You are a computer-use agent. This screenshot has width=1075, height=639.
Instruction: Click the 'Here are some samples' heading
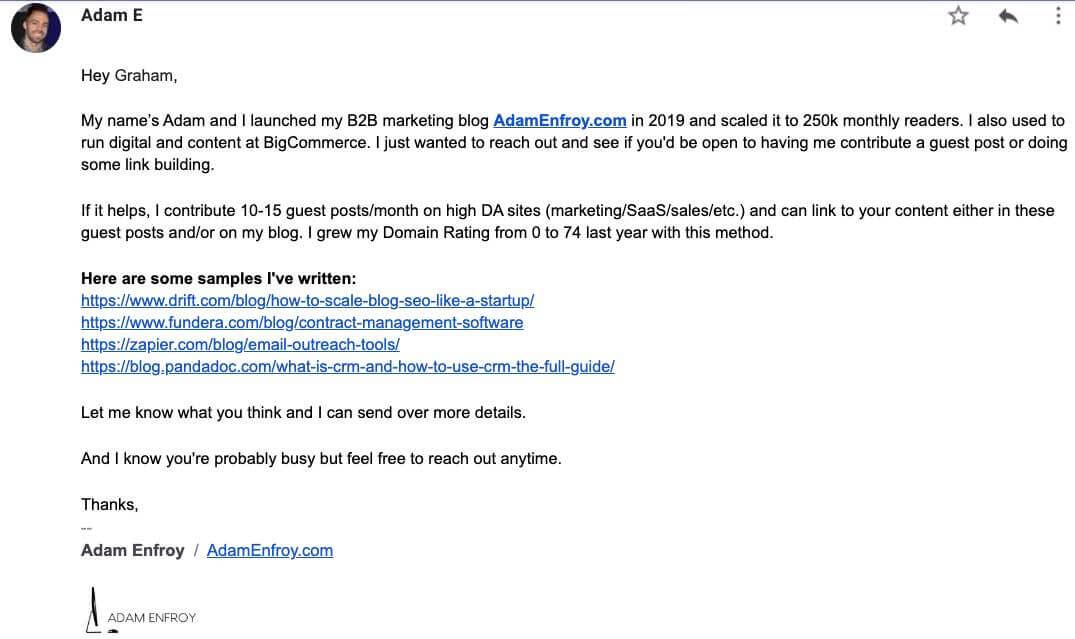[x=218, y=278]
